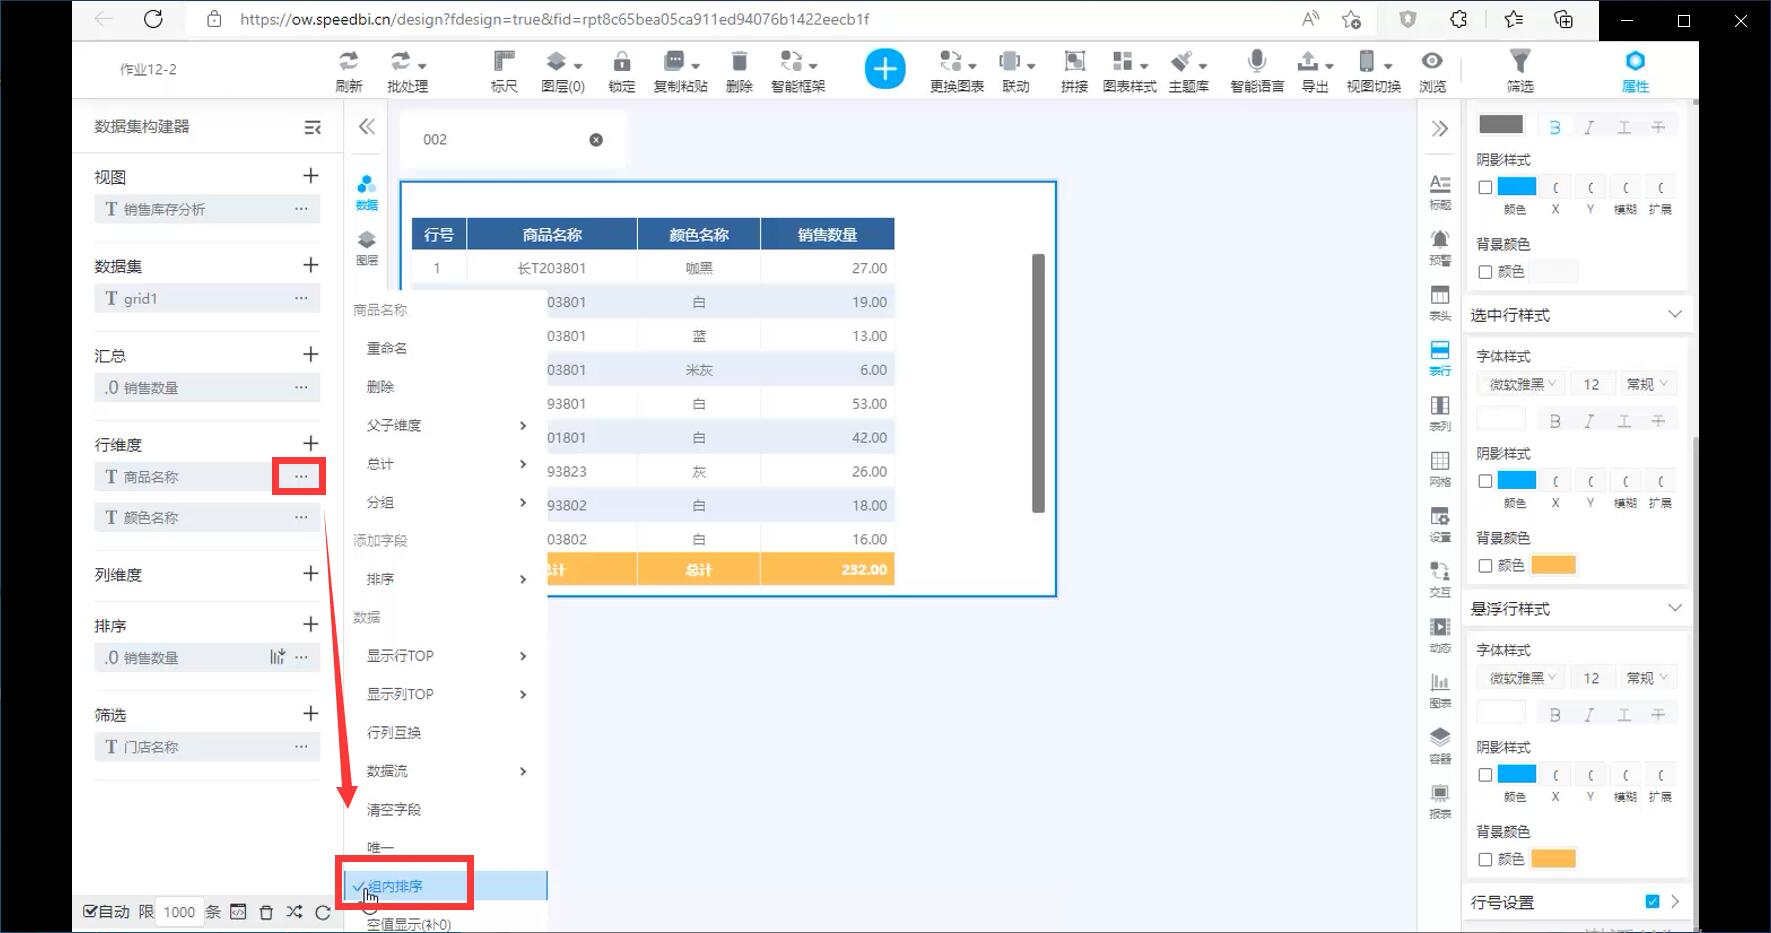Click the 删除 trash icon in toolbar
Screen dimensions: 1771x933
(x=739, y=62)
